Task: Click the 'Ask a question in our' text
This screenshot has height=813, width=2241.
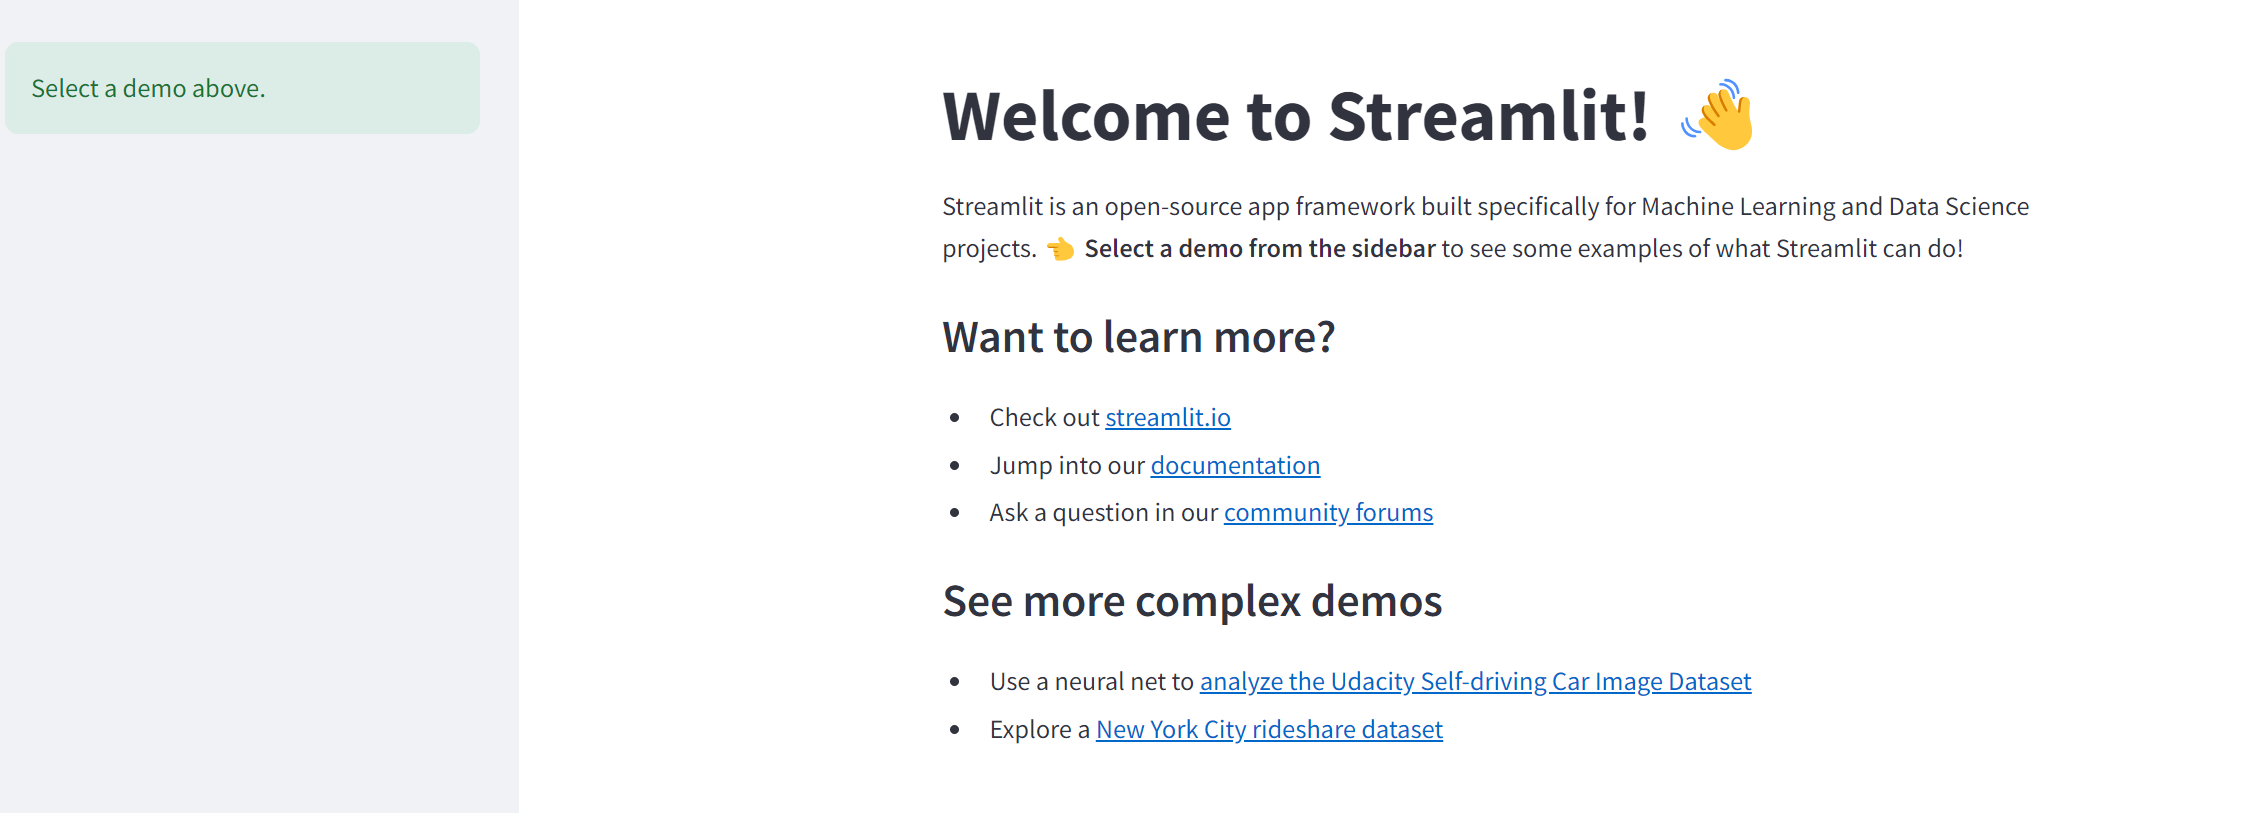Action: (1104, 512)
